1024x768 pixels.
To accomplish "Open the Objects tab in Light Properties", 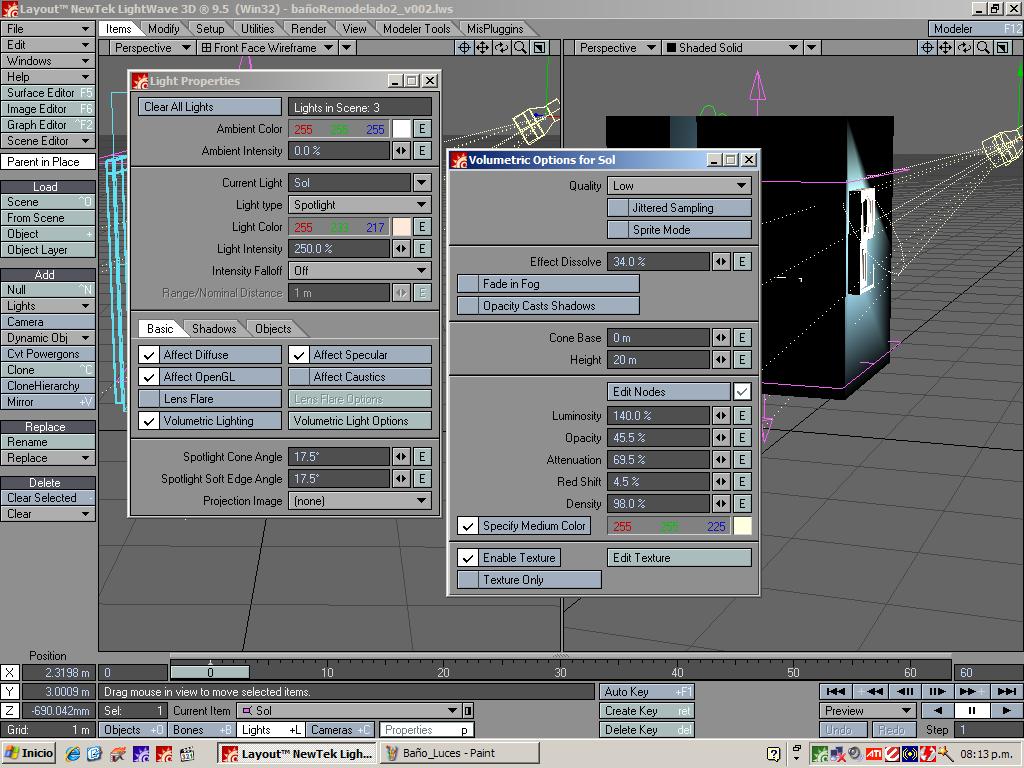I will coord(273,329).
